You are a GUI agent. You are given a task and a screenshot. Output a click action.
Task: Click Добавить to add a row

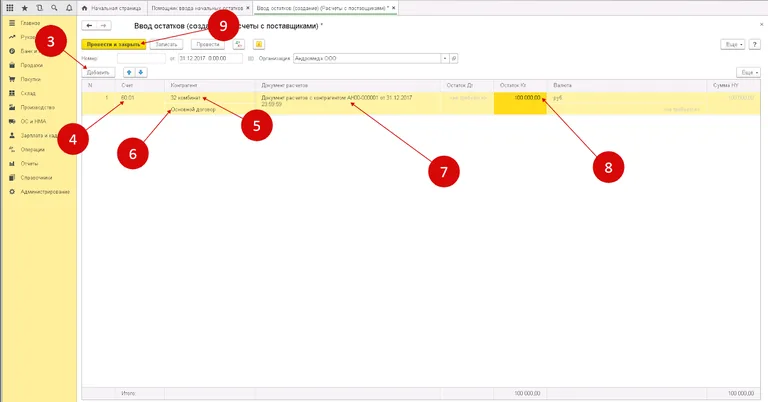pos(97,72)
